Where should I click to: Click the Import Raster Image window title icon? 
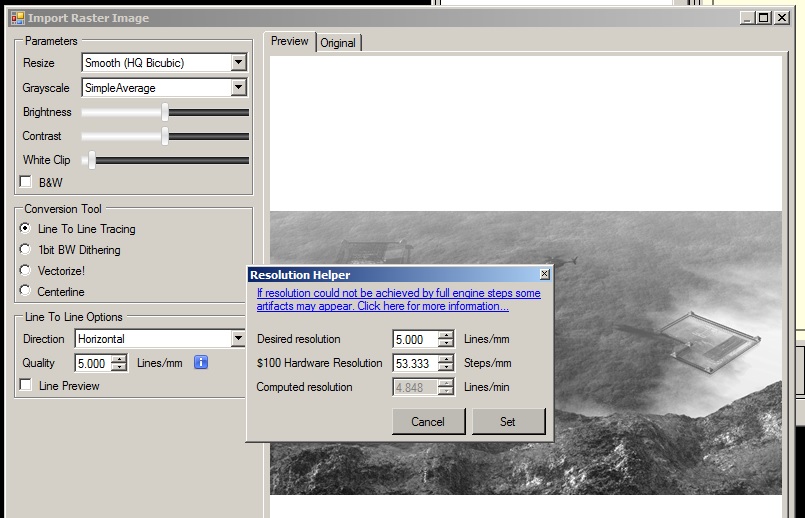[x=17, y=18]
